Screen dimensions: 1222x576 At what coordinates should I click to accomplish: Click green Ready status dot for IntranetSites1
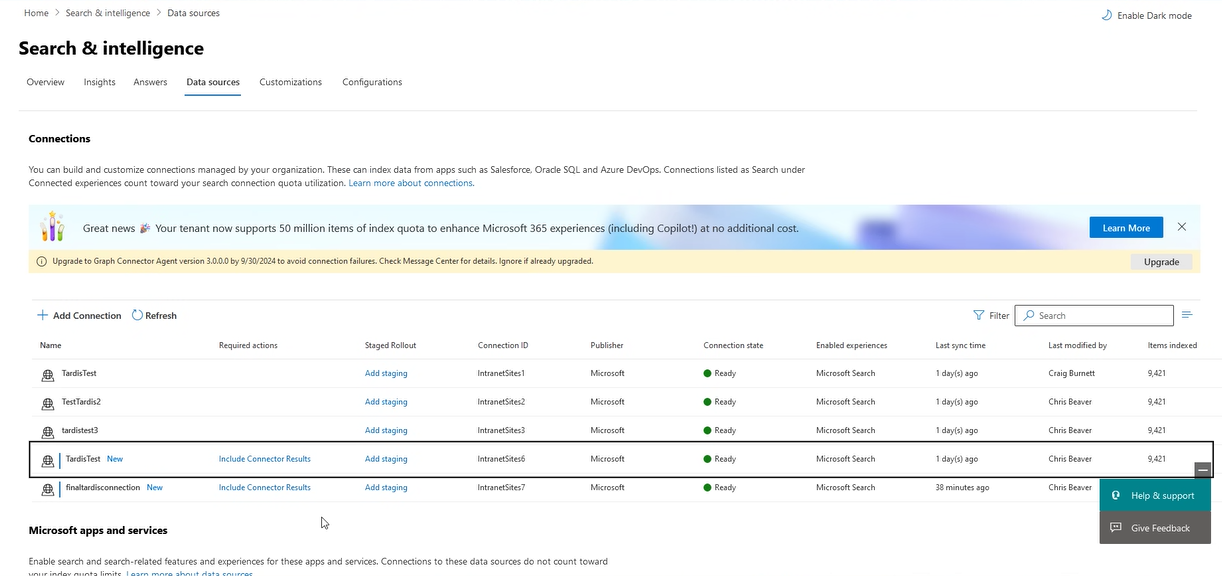click(708, 373)
